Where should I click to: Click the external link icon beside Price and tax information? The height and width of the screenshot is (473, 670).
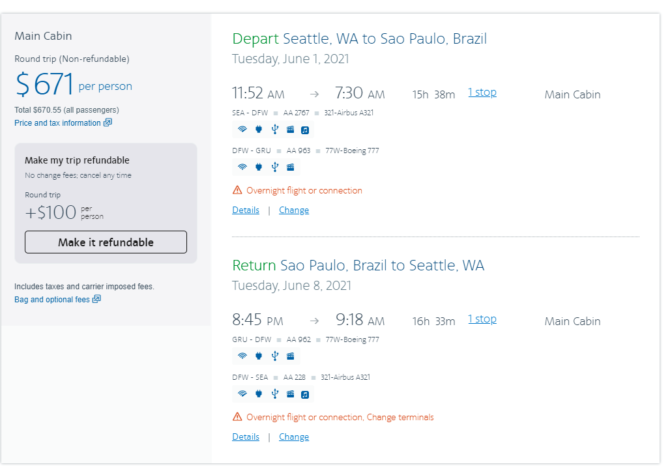[x=108, y=123]
